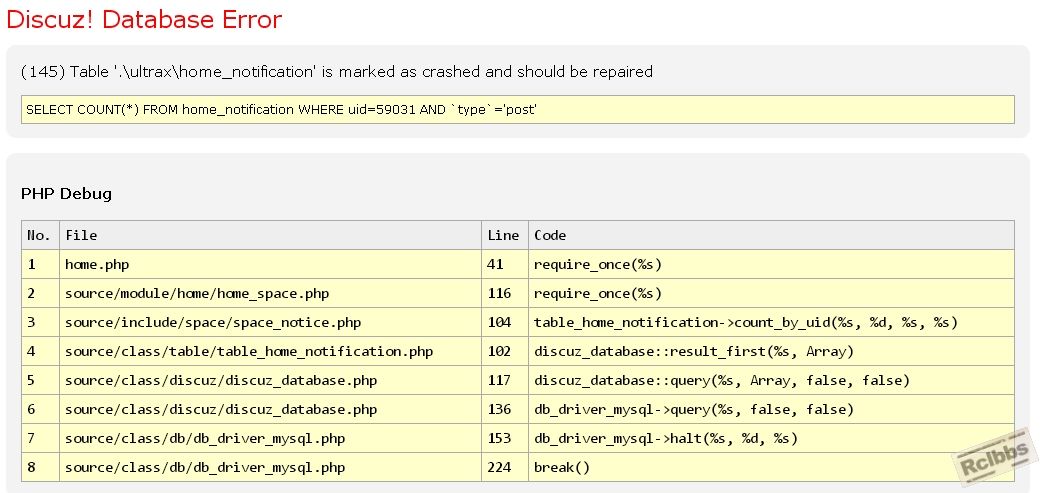Viewport: 1044px width, 493px height.
Task: Click the 'PHP Debug' section title
Action: click(67, 194)
